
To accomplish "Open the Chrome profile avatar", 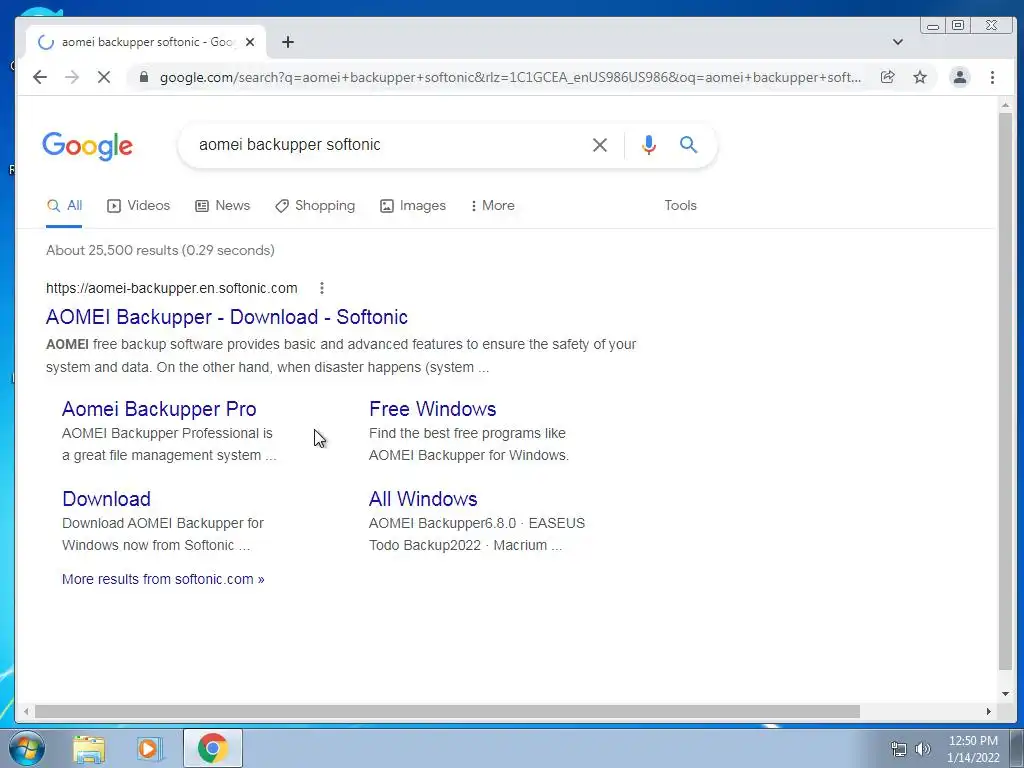I will (x=959, y=77).
